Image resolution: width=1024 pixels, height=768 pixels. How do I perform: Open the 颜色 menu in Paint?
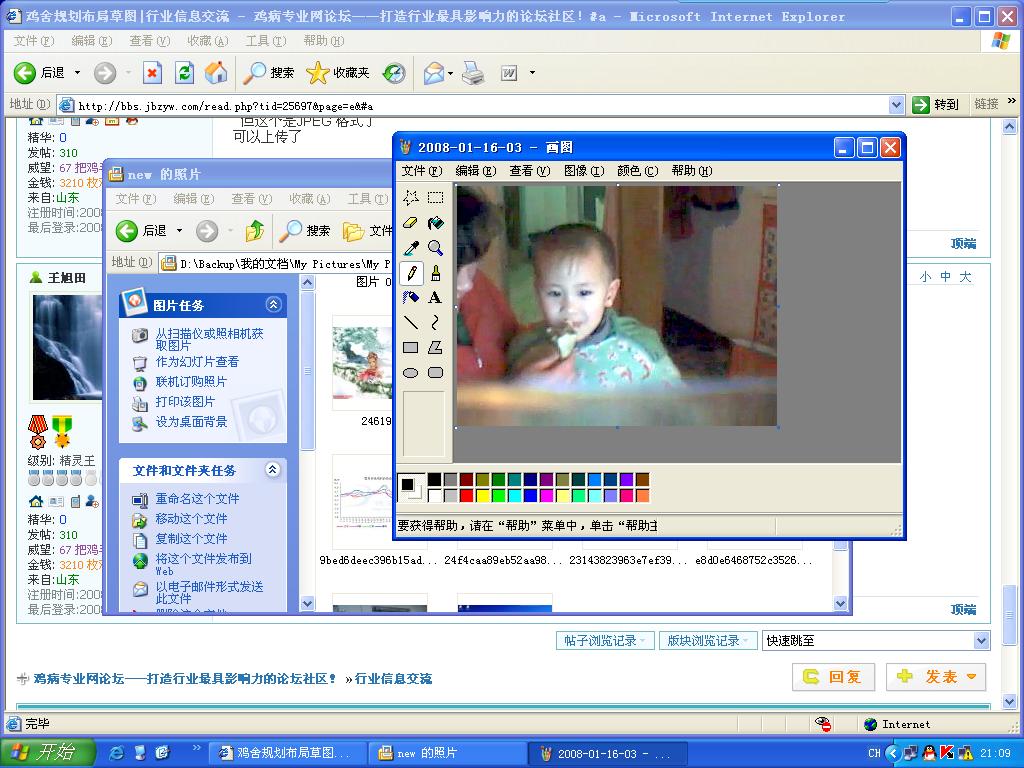(x=637, y=171)
